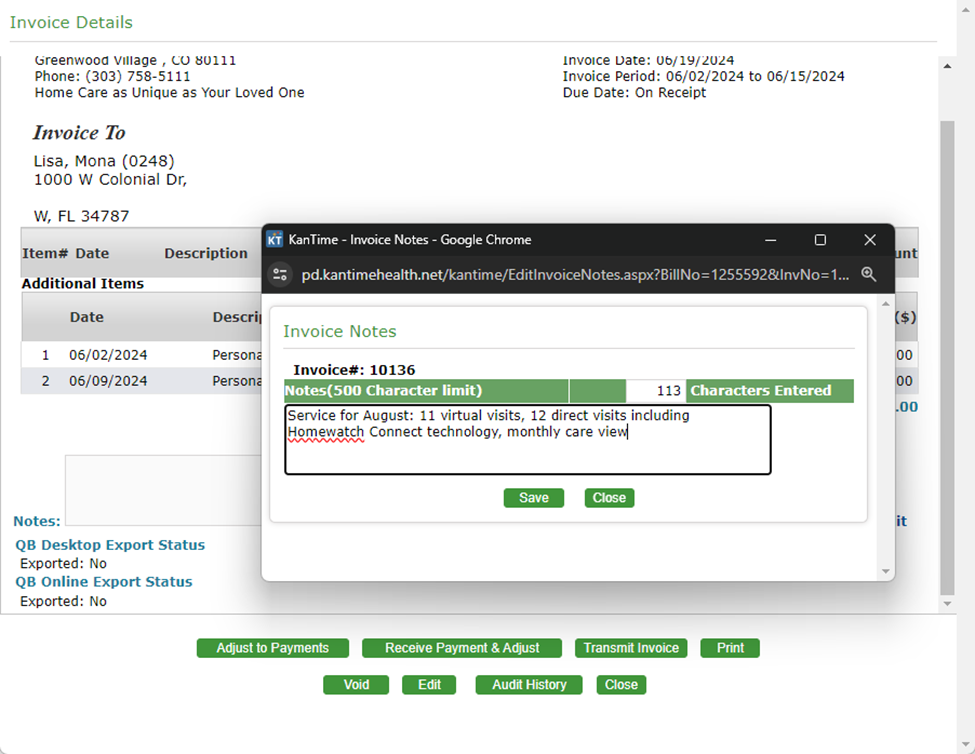Click the site information icon in address bar
This screenshot has width=975, height=754.
click(x=281, y=274)
